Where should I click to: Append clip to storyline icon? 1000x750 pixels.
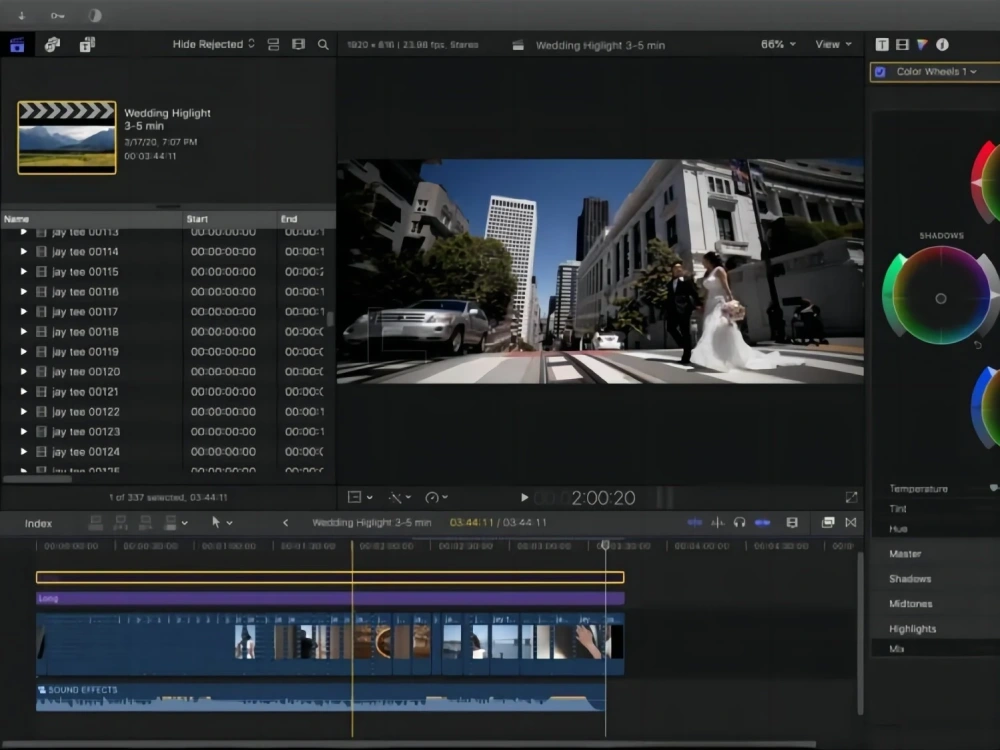pos(145,523)
